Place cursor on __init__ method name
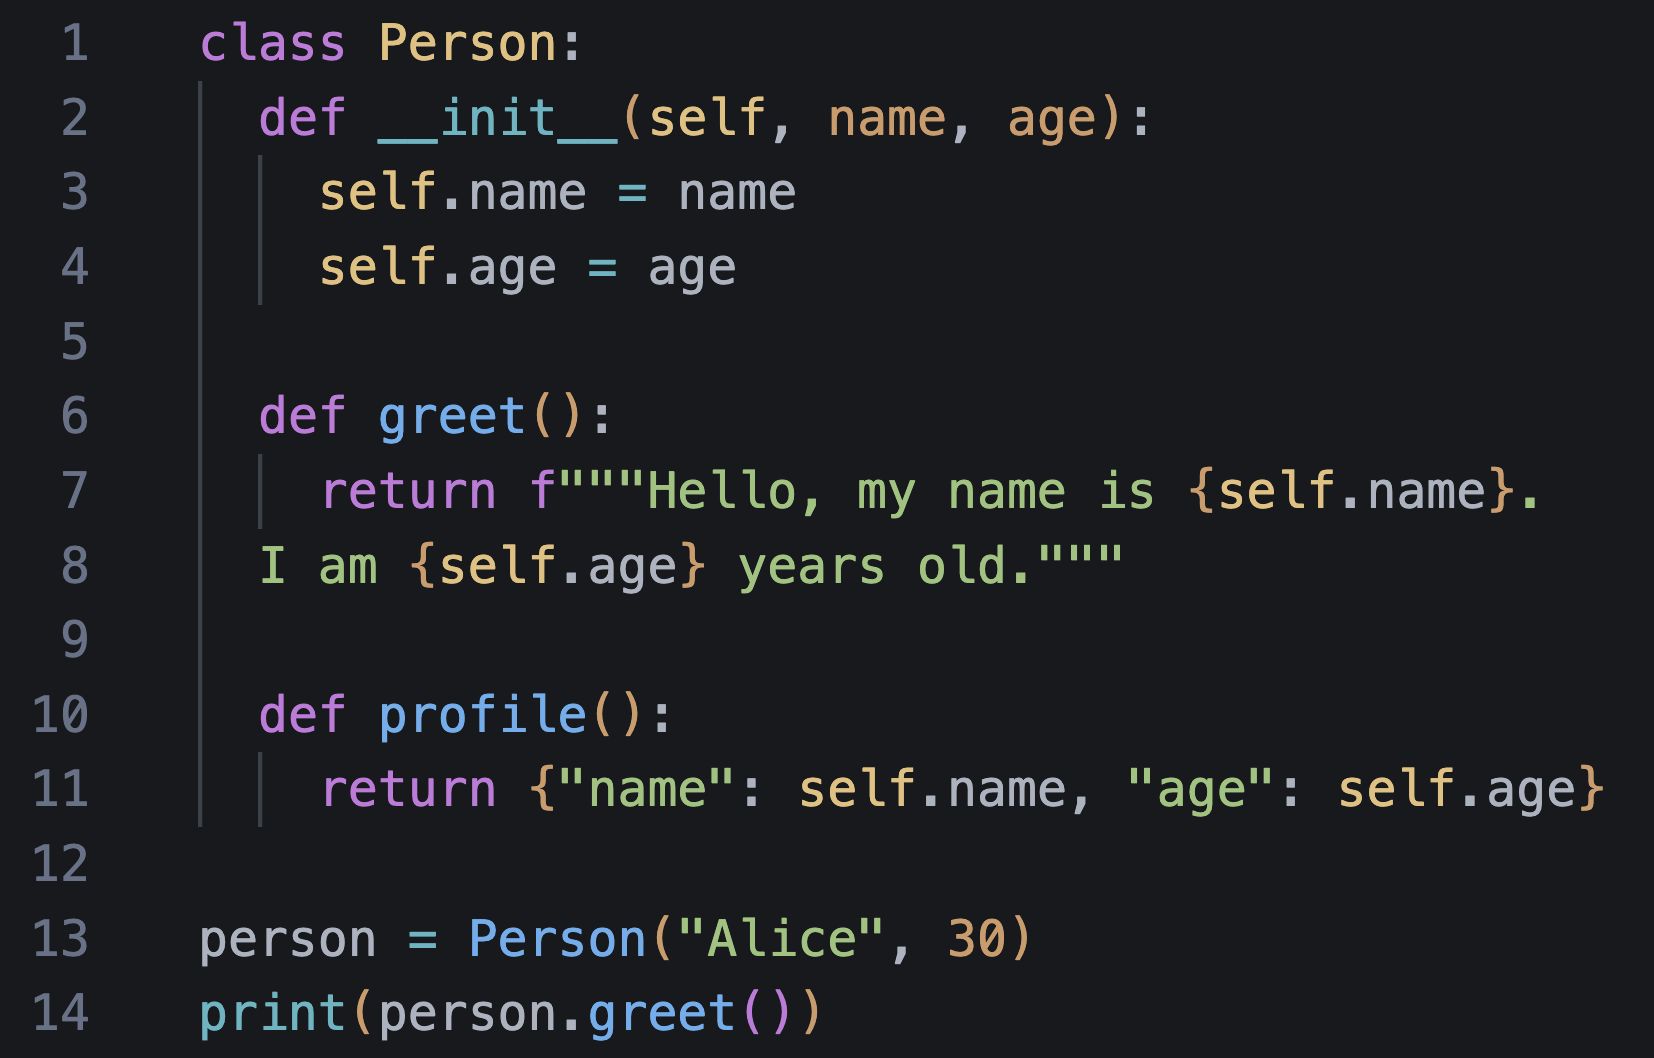This screenshot has width=1654, height=1058. 497,118
